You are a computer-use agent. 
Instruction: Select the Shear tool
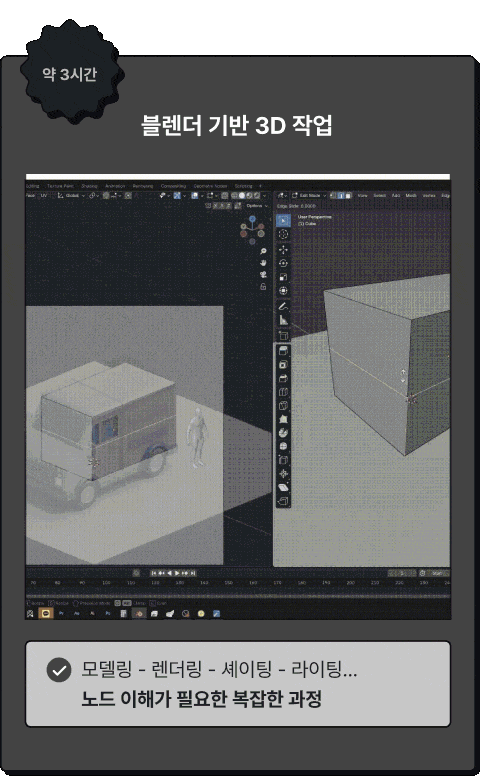coord(283,487)
